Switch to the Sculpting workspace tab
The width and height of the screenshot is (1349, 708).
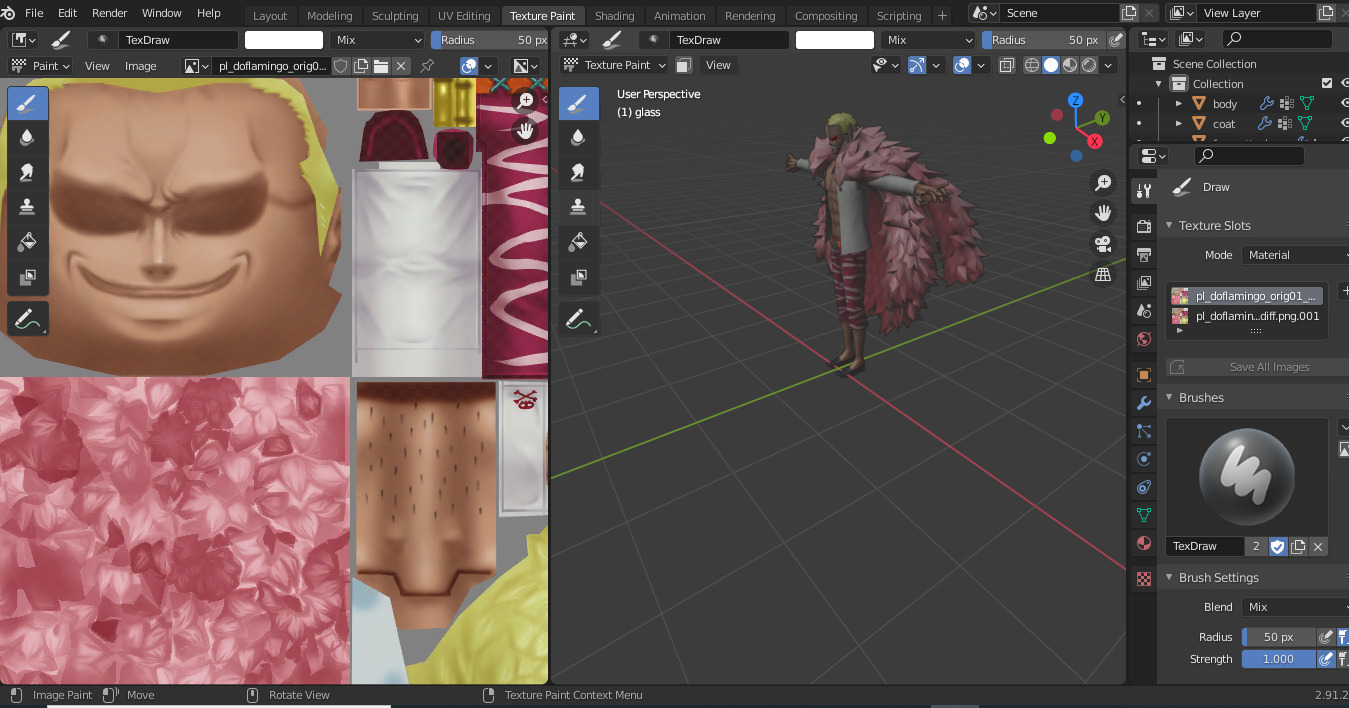tap(395, 15)
